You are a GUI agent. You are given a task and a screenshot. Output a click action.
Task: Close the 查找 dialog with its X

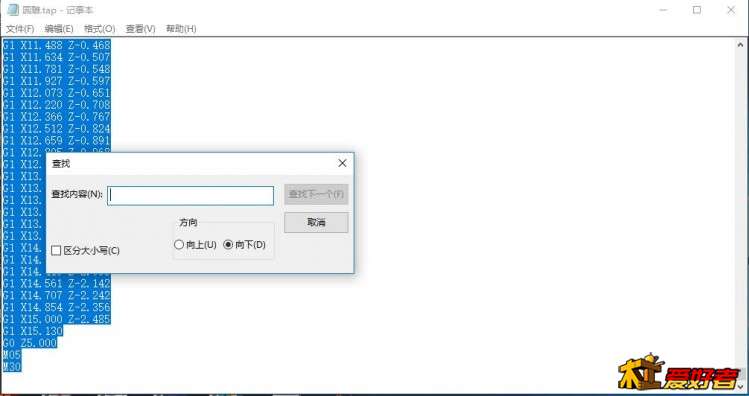coord(342,163)
